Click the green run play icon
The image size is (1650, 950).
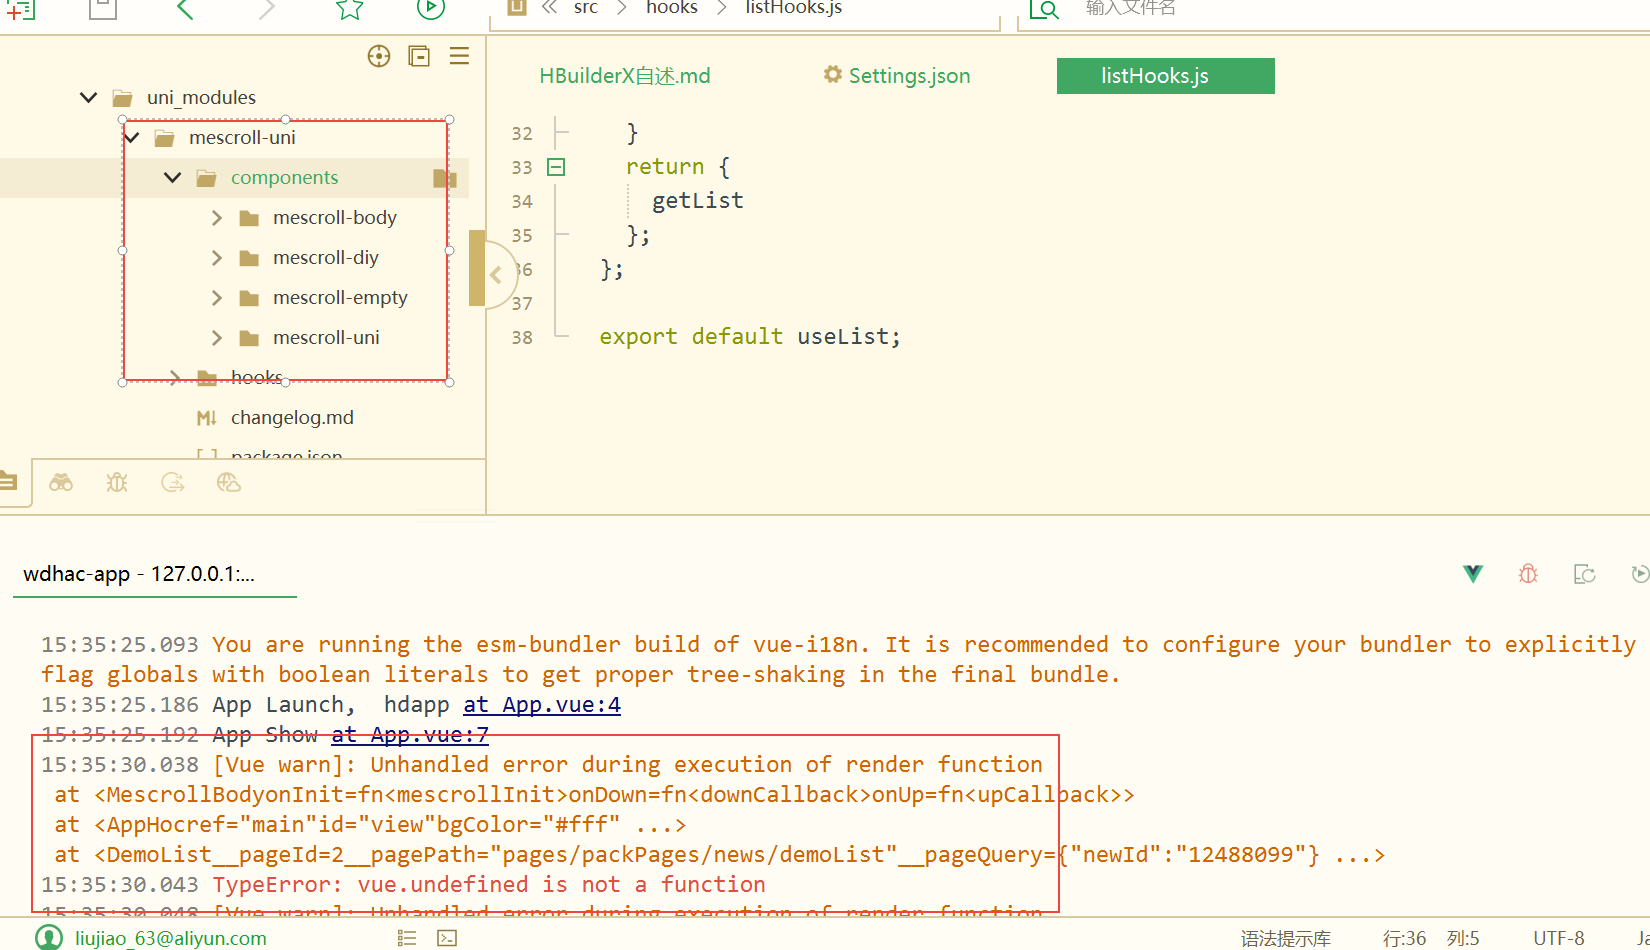coord(430,9)
